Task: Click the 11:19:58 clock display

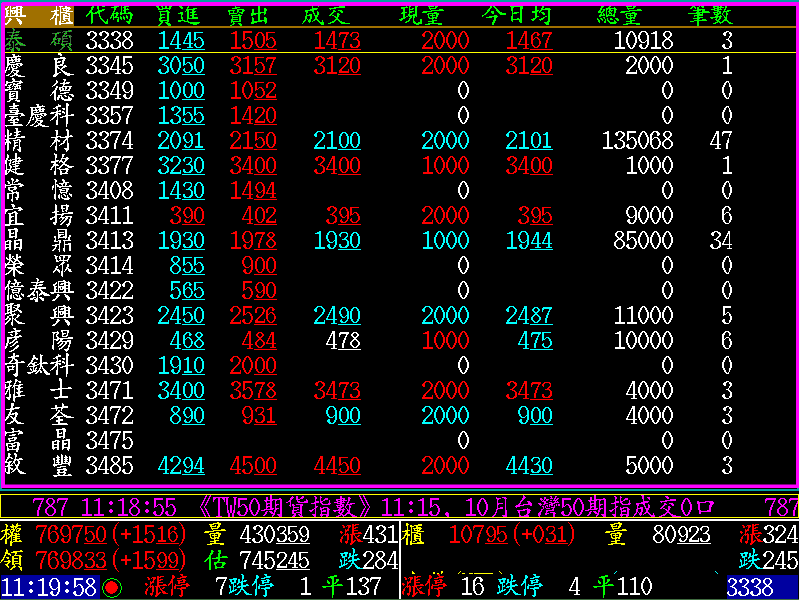Action: coord(49,586)
